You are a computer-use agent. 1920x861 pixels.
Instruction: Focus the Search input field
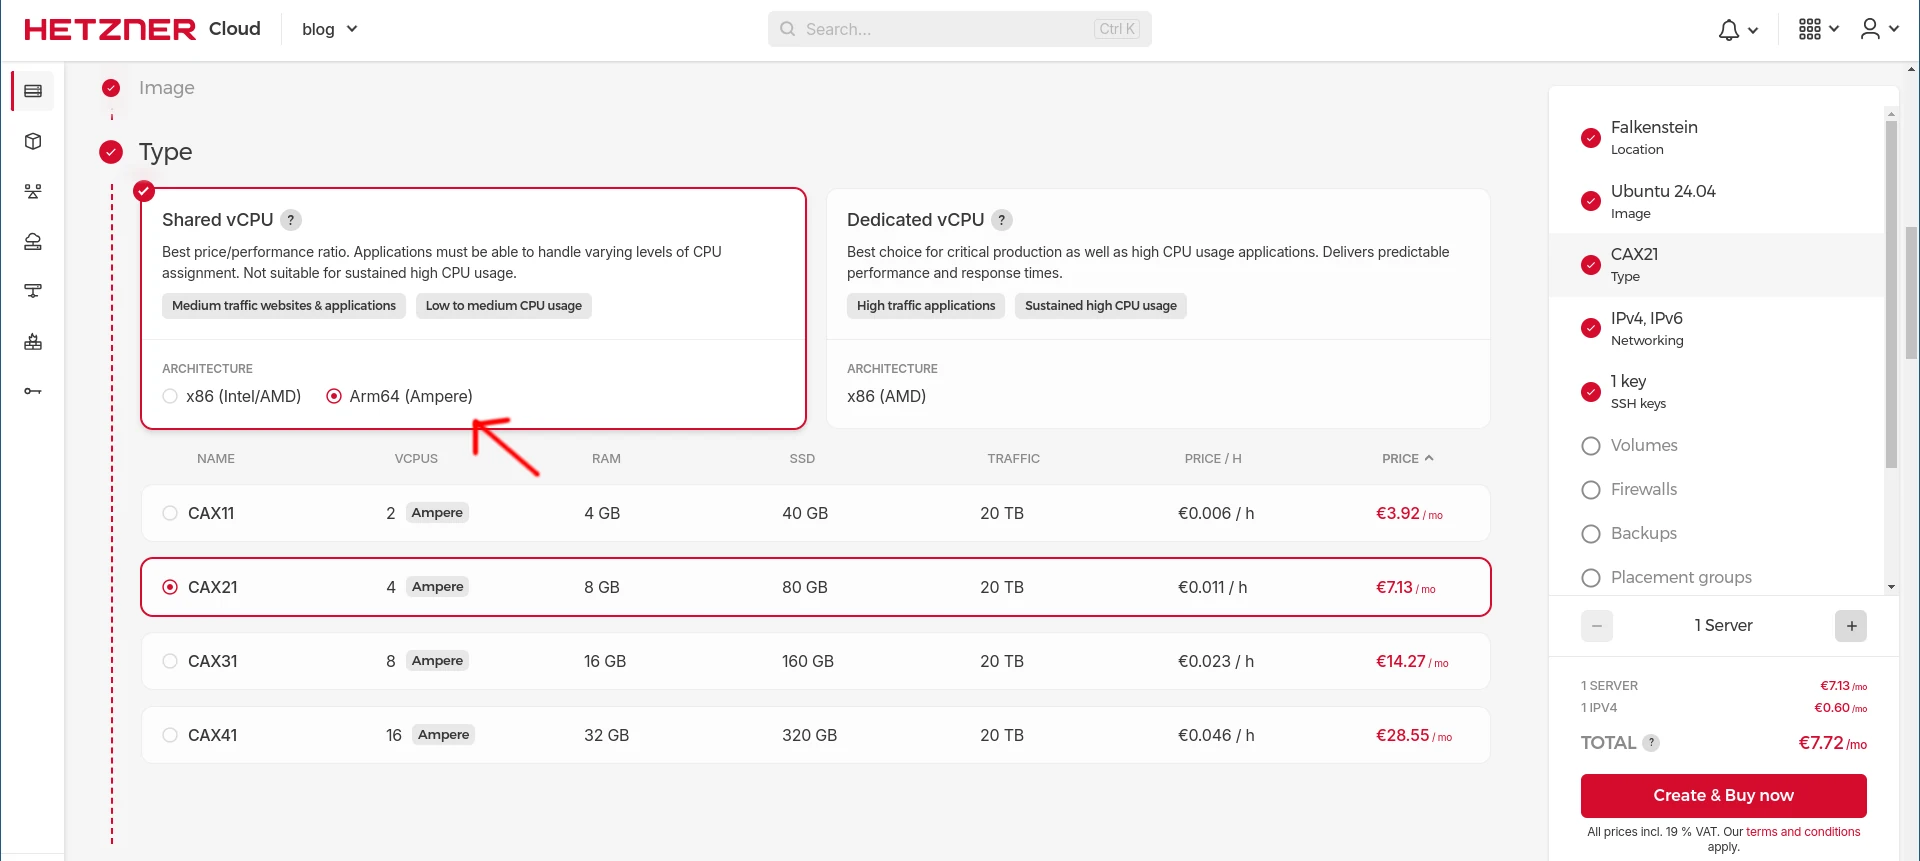[960, 29]
